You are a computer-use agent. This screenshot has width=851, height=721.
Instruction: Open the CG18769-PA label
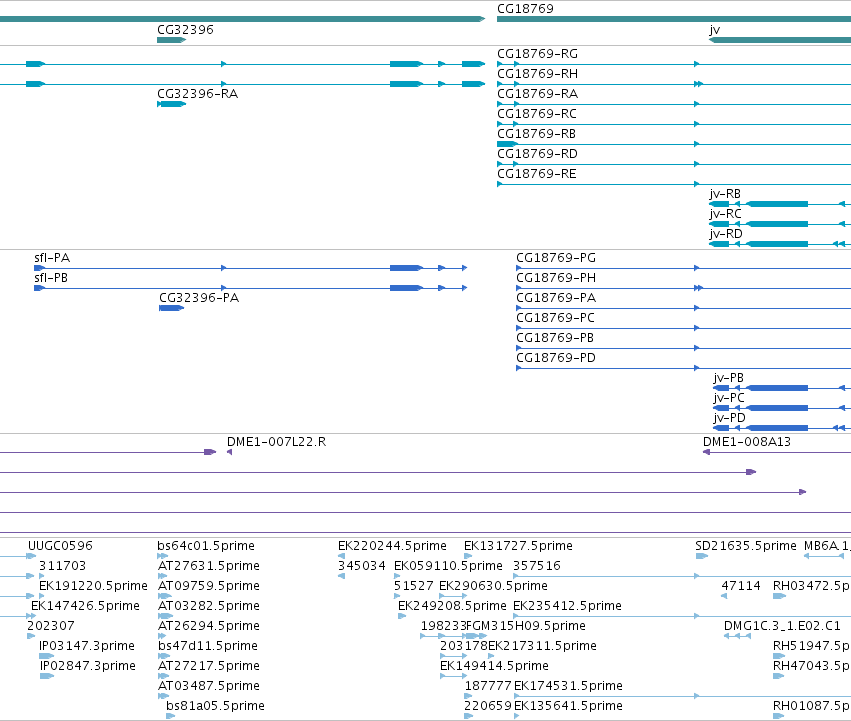(556, 298)
